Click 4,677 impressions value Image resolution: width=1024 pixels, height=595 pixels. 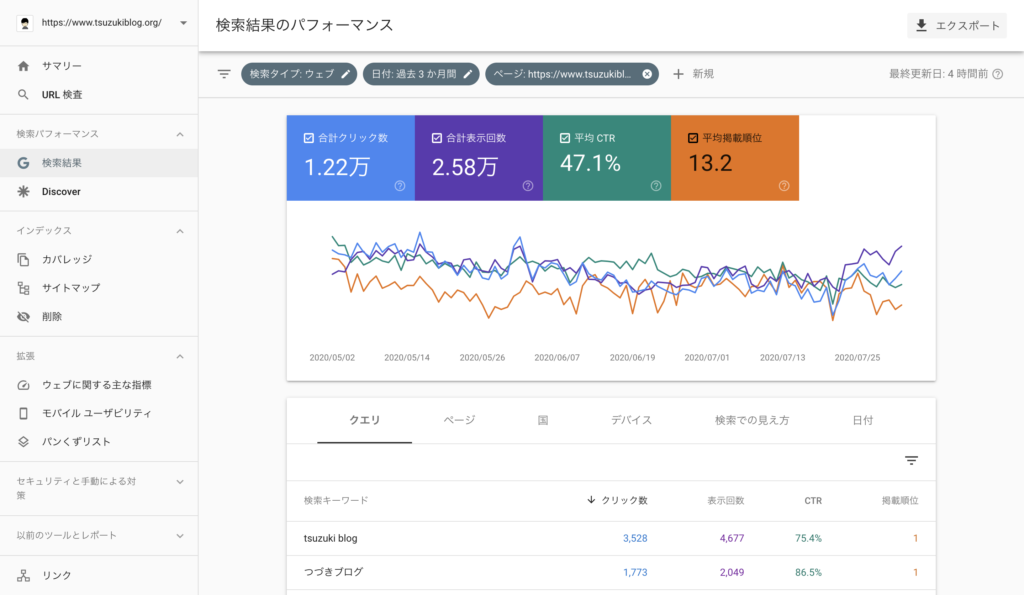coord(732,538)
